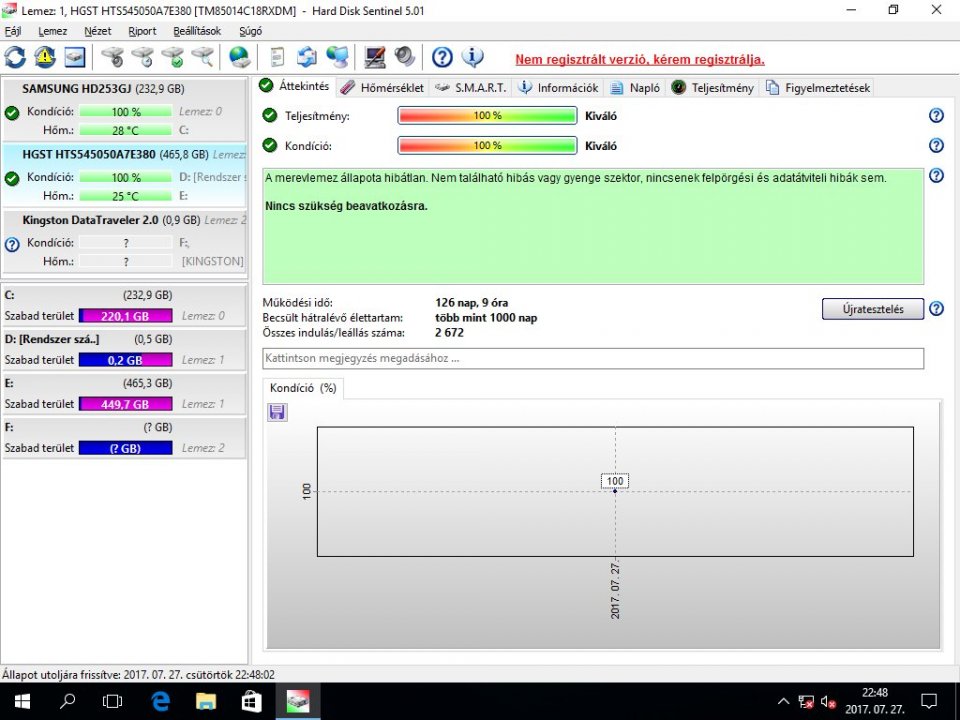Viewport: 960px width, 720px height.
Task: Click the save floppy icon above the graph
Action: point(277,412)
